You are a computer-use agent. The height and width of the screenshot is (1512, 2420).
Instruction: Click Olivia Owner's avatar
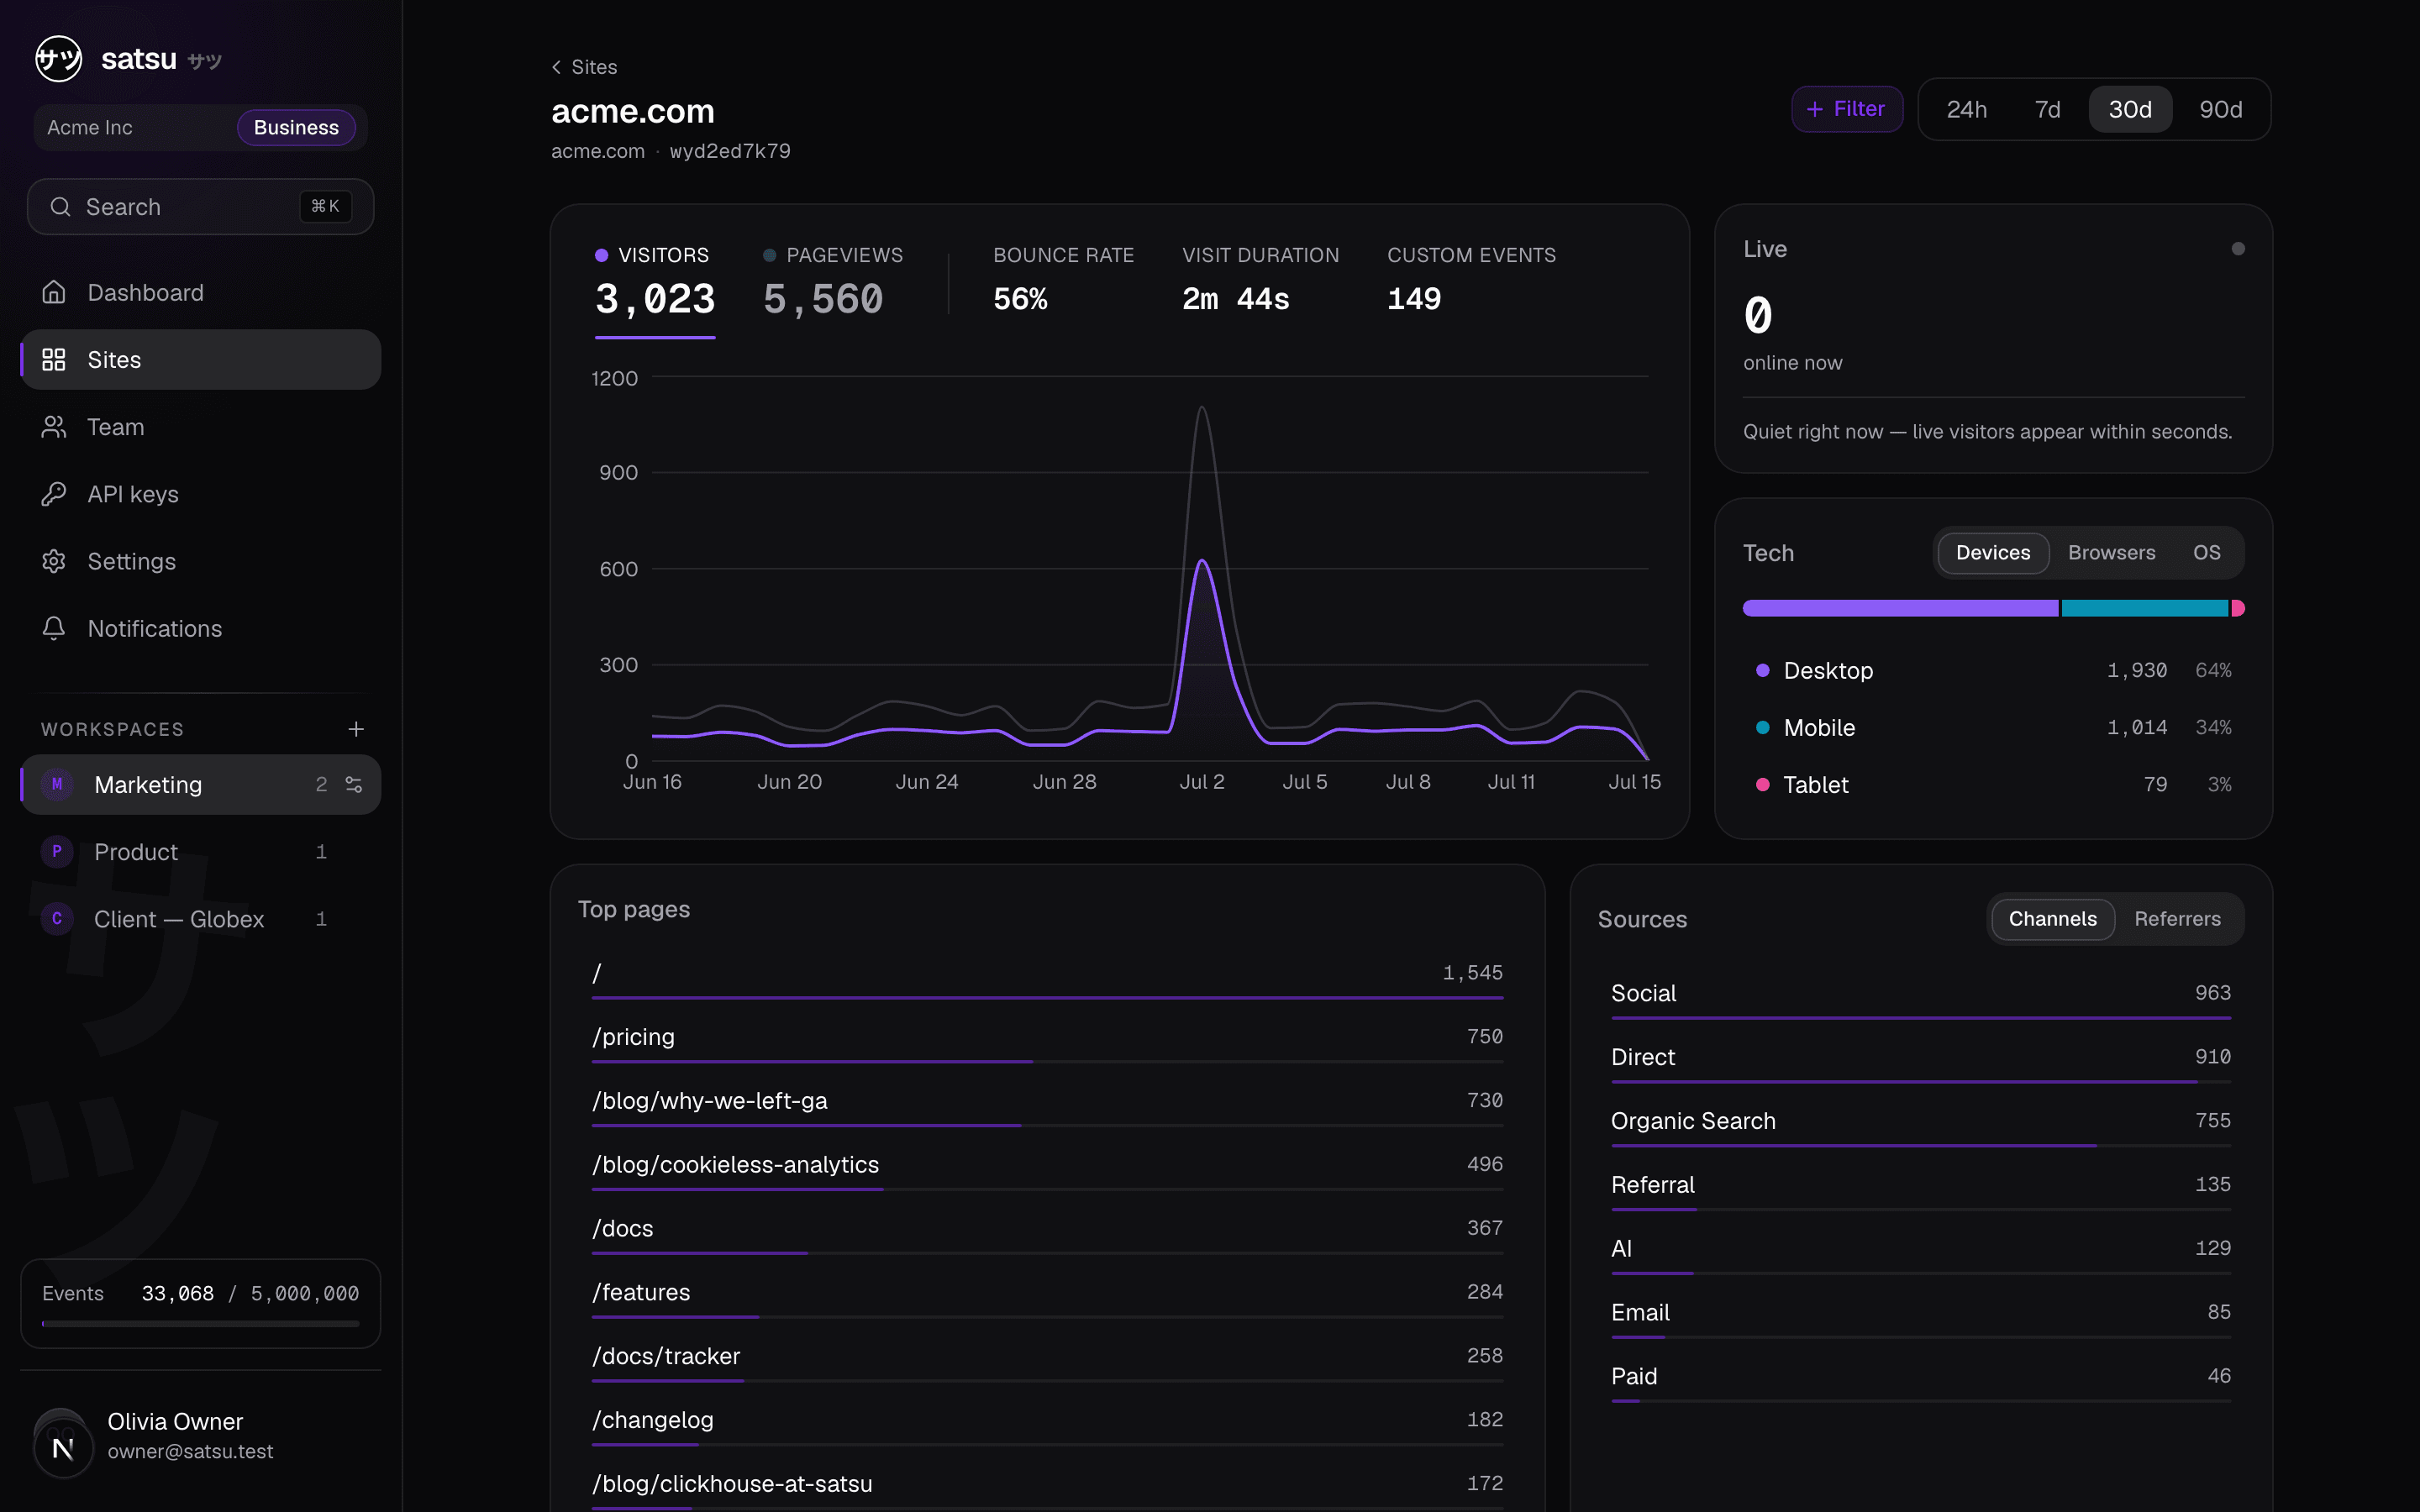click(63, 1443)
